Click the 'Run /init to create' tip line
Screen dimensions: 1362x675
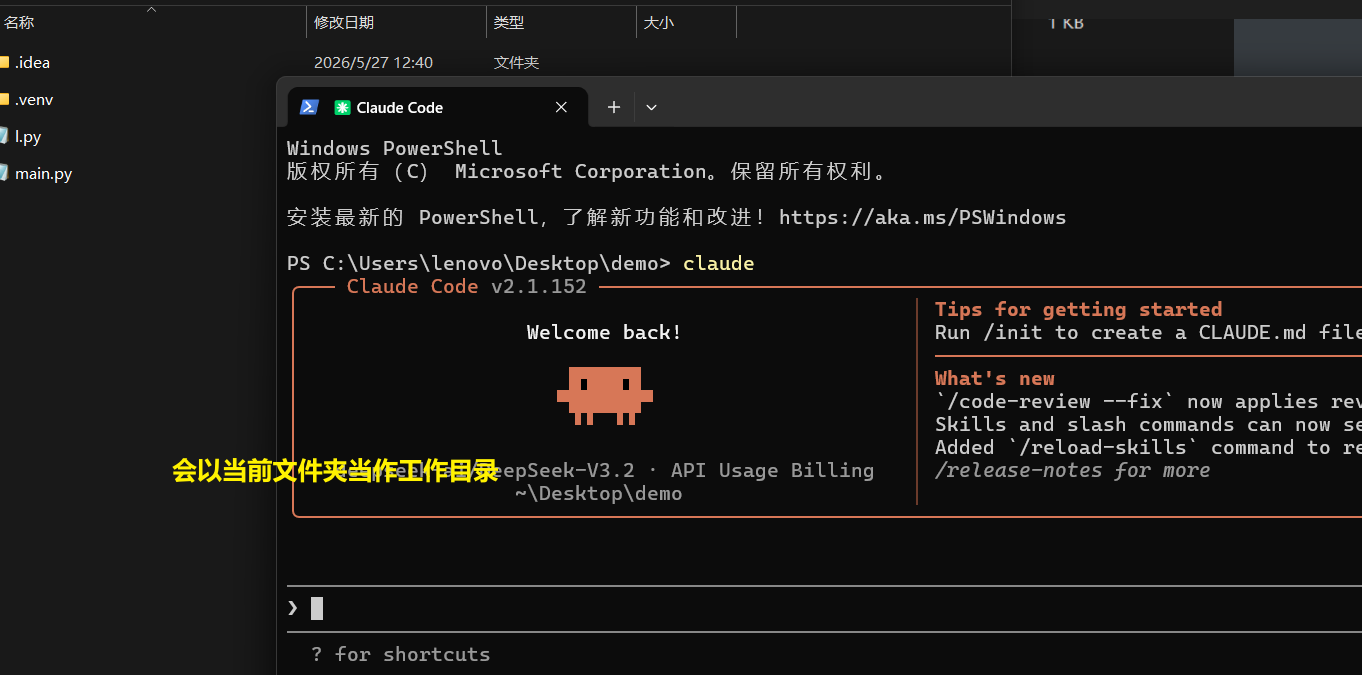(1148, 332)
